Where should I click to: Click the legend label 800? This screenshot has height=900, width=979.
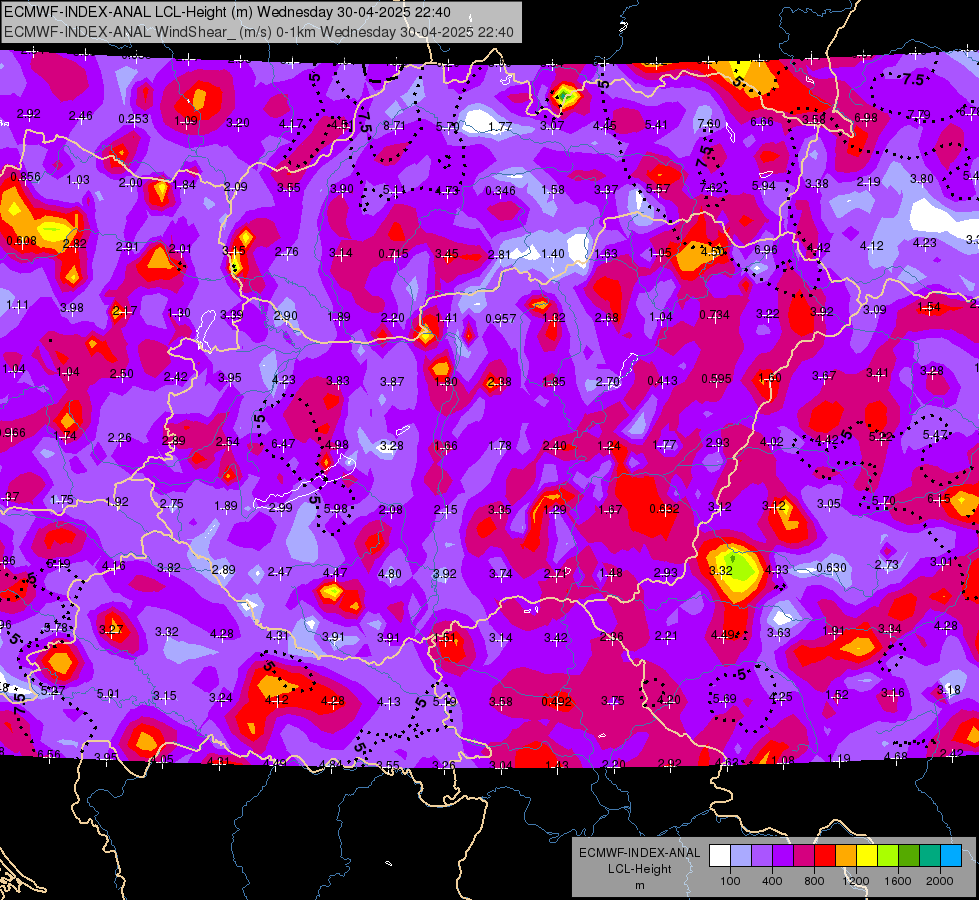click(814, 881)
